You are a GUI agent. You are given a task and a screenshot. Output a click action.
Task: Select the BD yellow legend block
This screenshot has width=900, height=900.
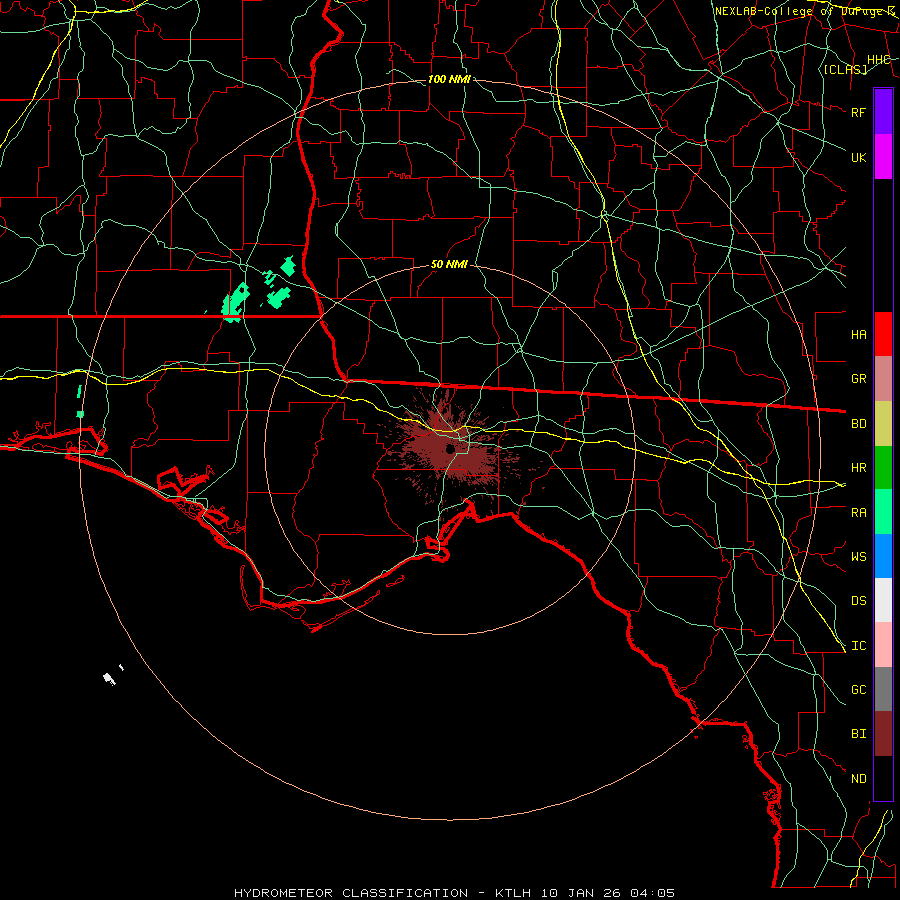pos(883,424)
